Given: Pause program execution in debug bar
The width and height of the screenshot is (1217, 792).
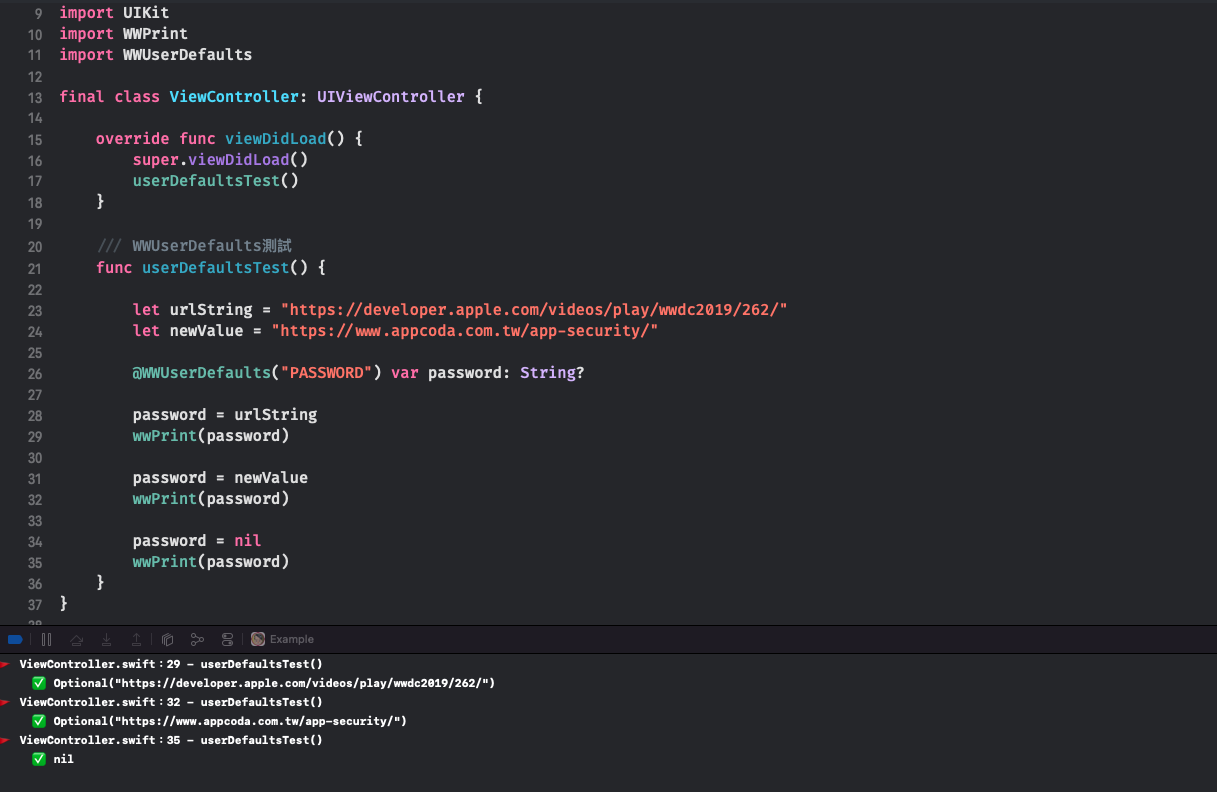Looking at the screenshot, I should tap(46, 639).
